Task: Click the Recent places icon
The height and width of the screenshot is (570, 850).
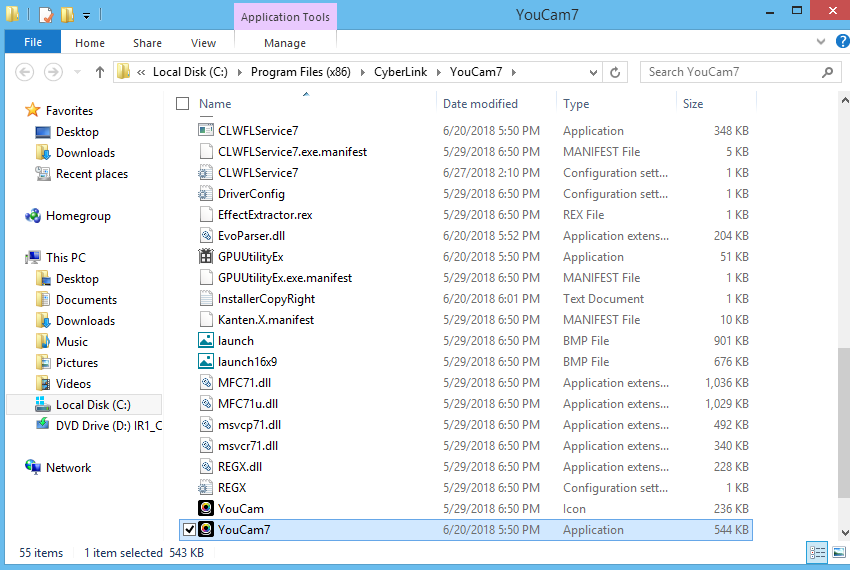Action: pyautogui.click(x=42, y=173)
